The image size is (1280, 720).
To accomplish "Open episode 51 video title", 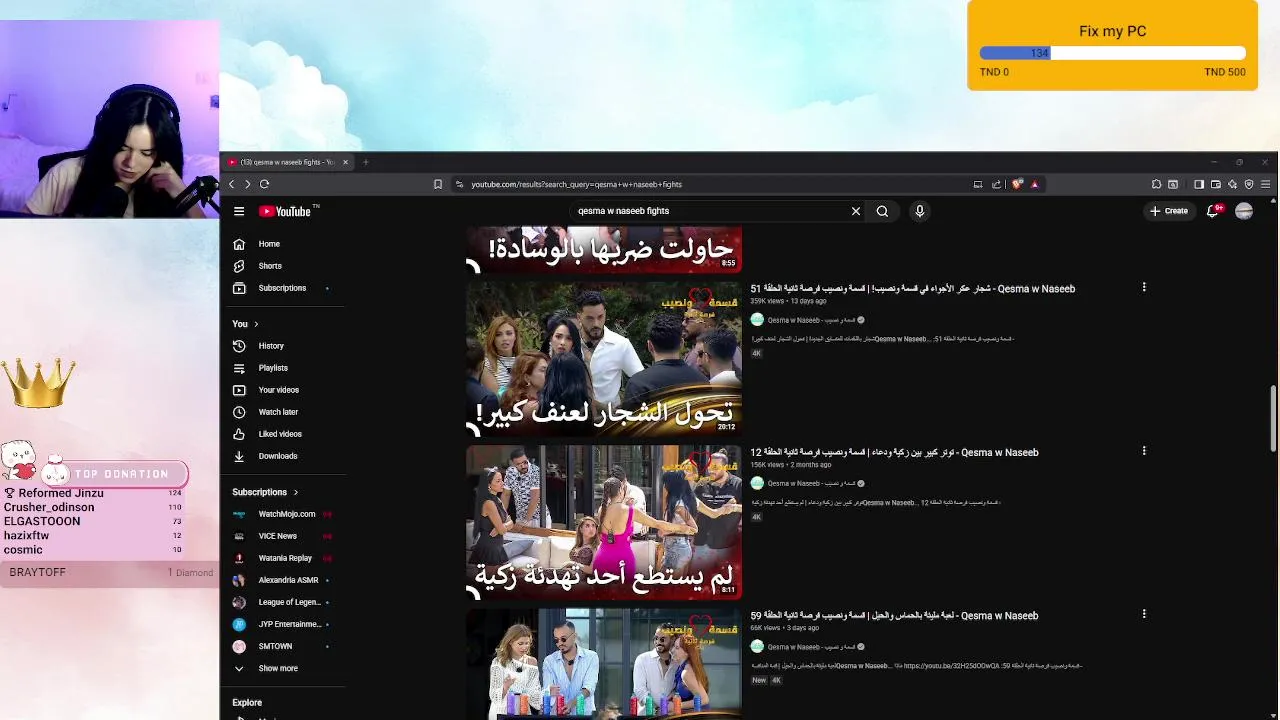I will [x=913, y=289].
